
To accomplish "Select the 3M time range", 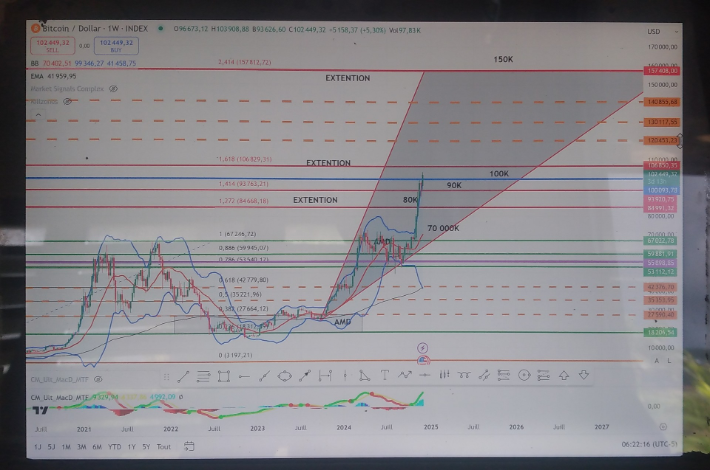I will click(82, 447).
